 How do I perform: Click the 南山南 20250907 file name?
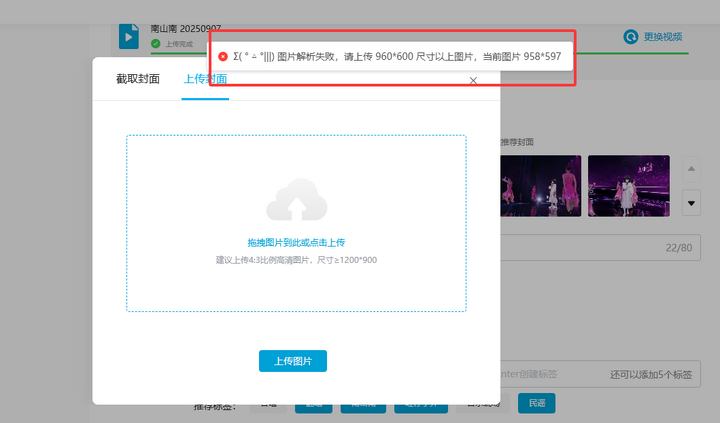186,28
